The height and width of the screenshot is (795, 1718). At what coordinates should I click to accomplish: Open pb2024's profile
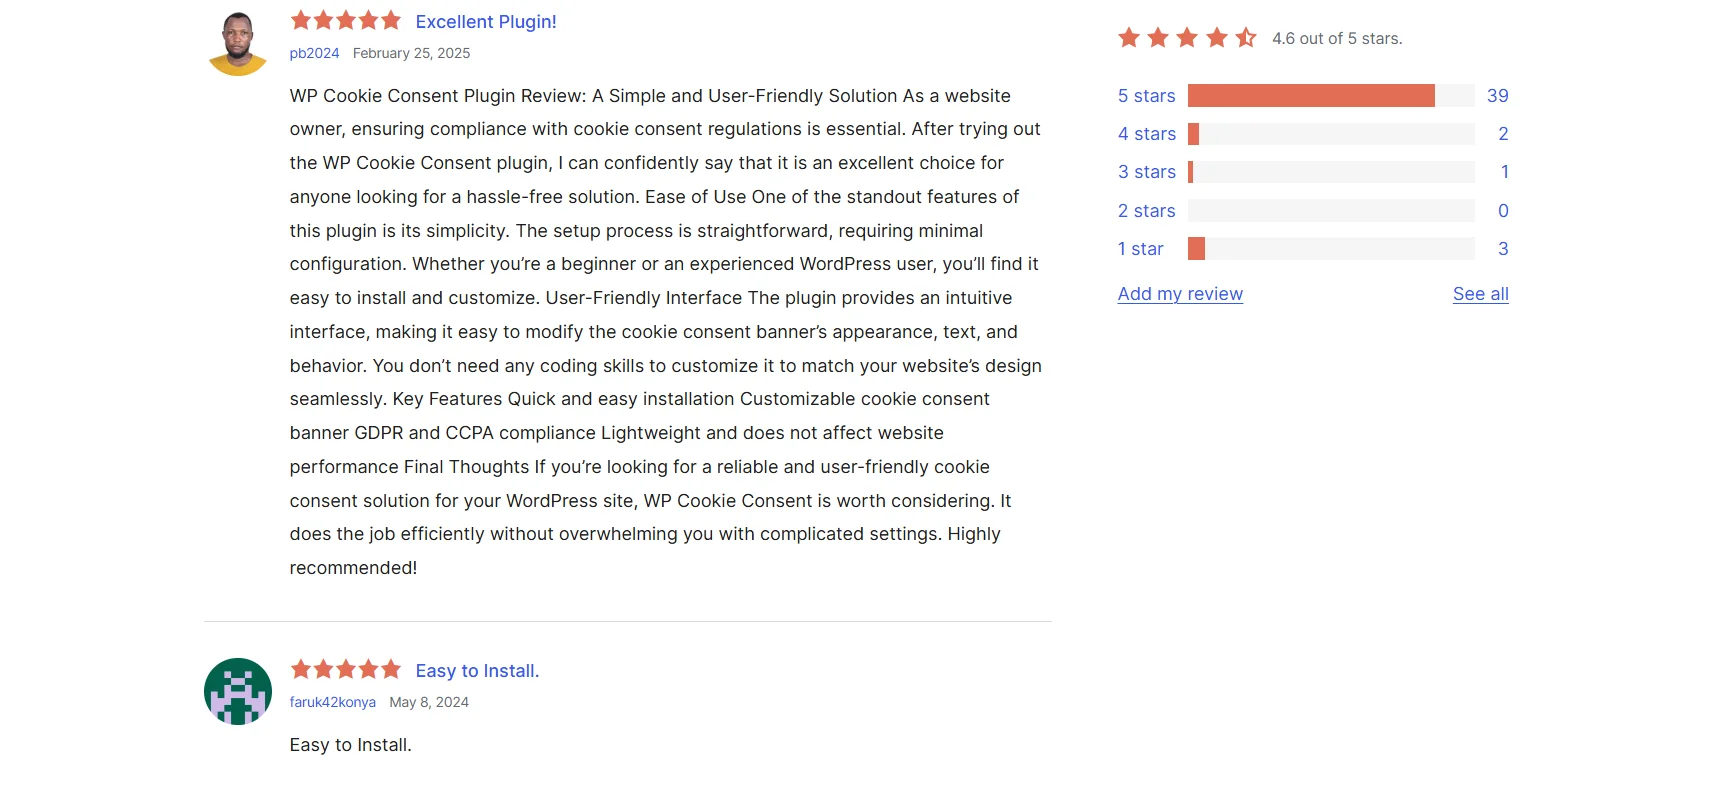coord(314,53)
